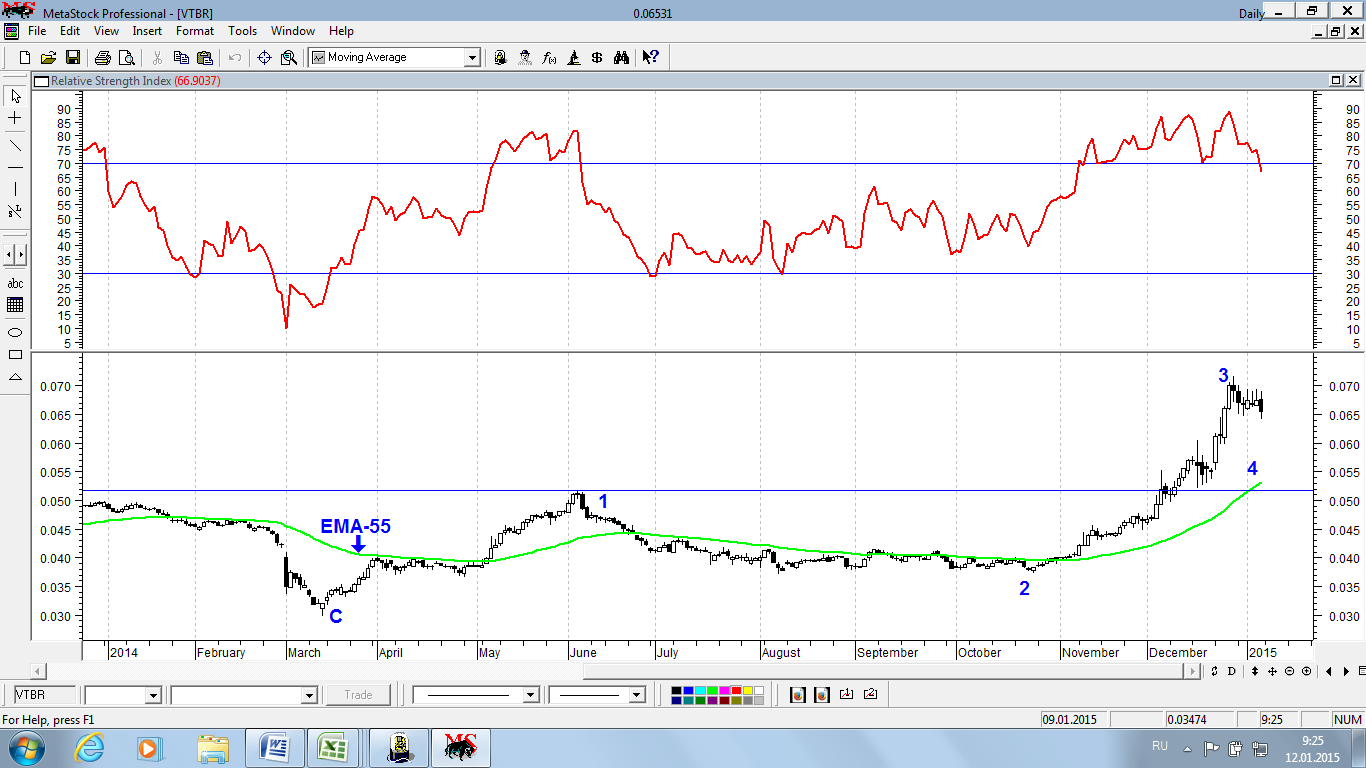Click the Trade button
The image size is (1366, 768).
click(x=358, y=694)
